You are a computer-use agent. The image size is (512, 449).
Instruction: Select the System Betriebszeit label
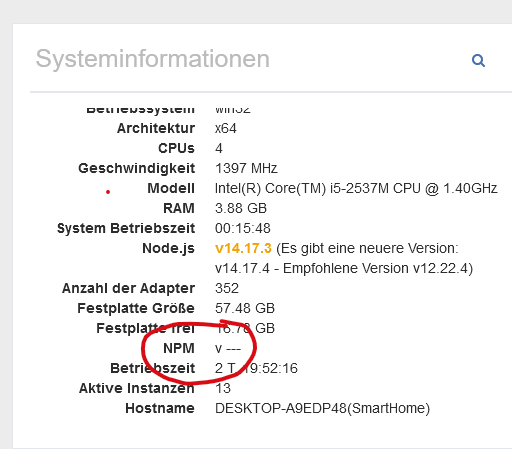(x=126, y=228)
